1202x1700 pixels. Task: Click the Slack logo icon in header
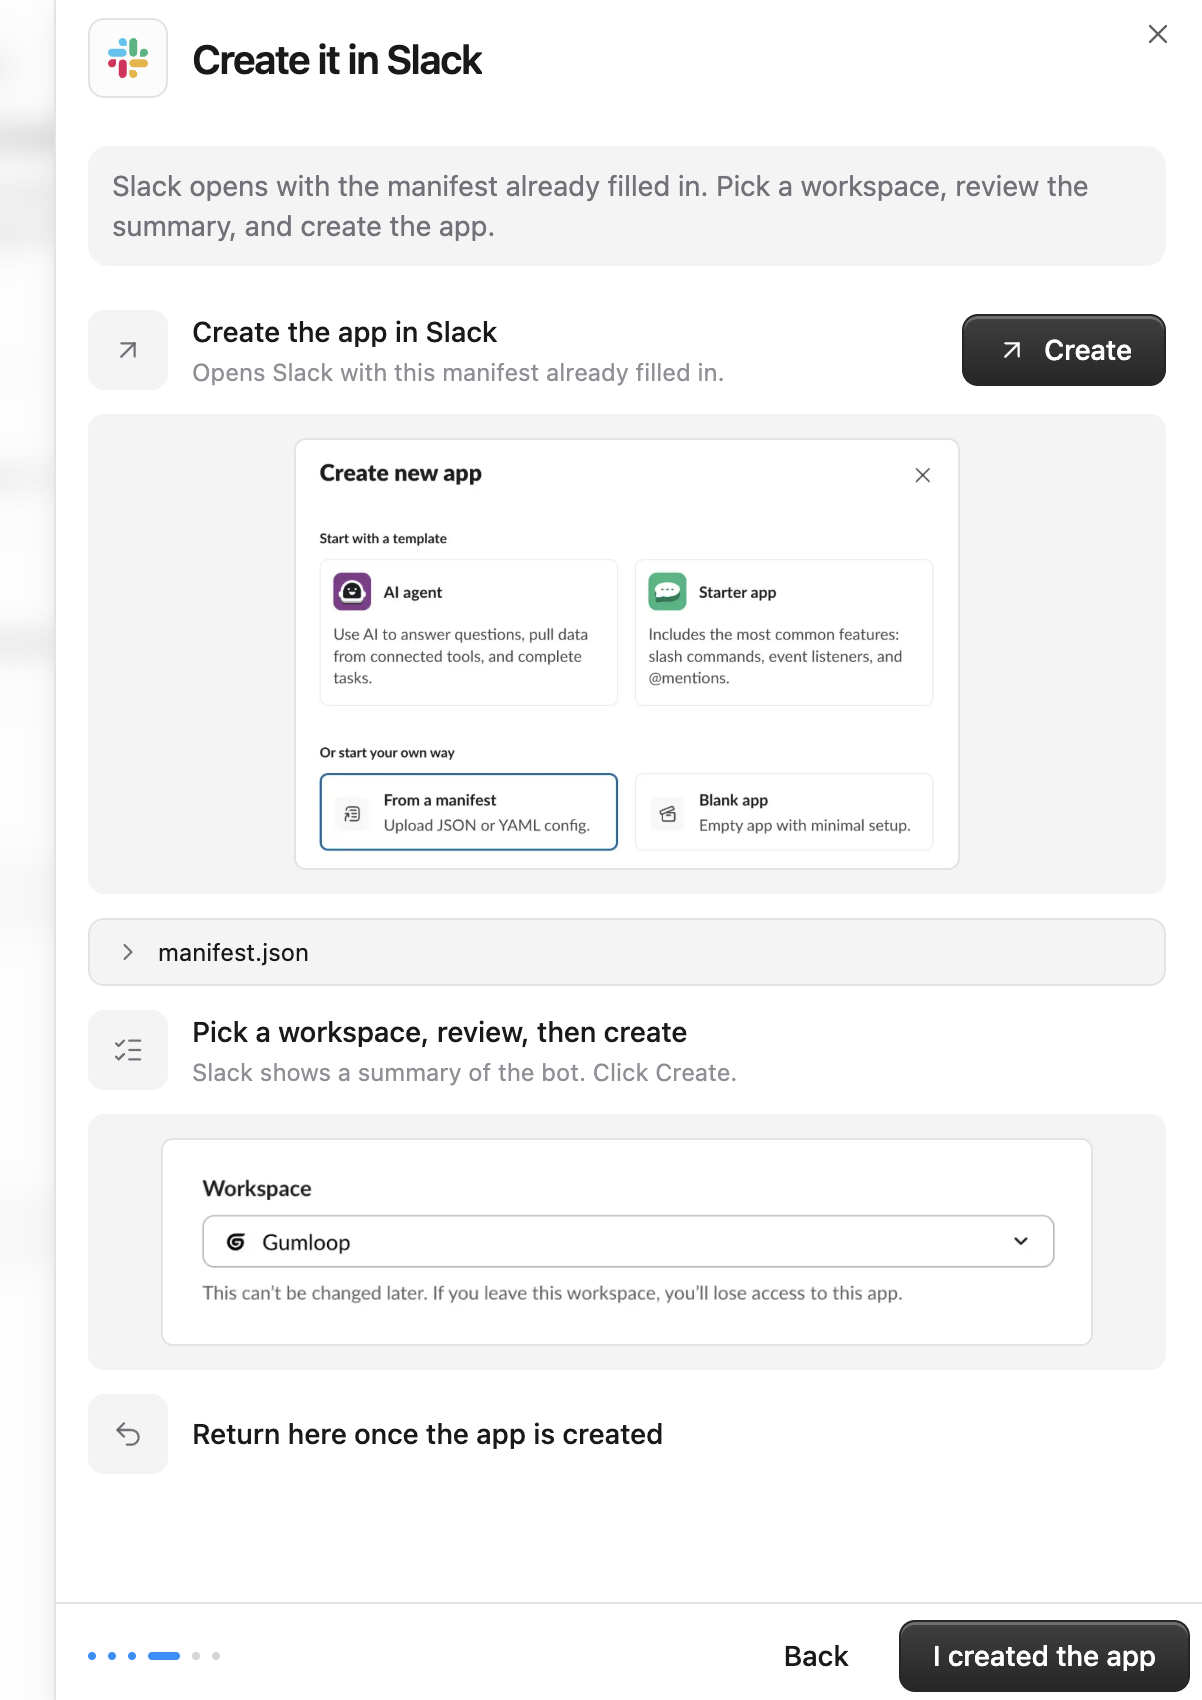click(128, 58)
